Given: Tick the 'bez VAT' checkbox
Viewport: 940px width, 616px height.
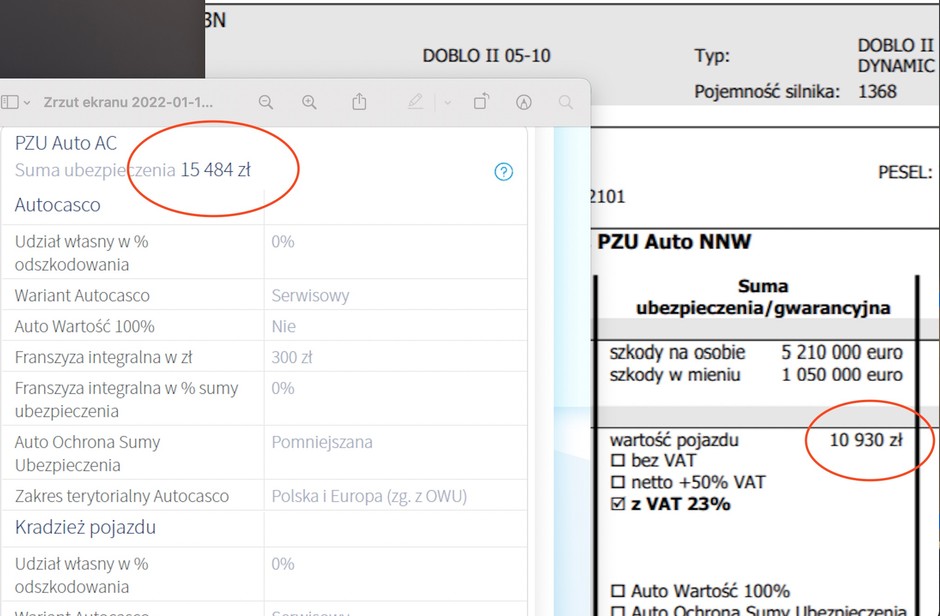Looking at the screenshot, I should 618,460.
